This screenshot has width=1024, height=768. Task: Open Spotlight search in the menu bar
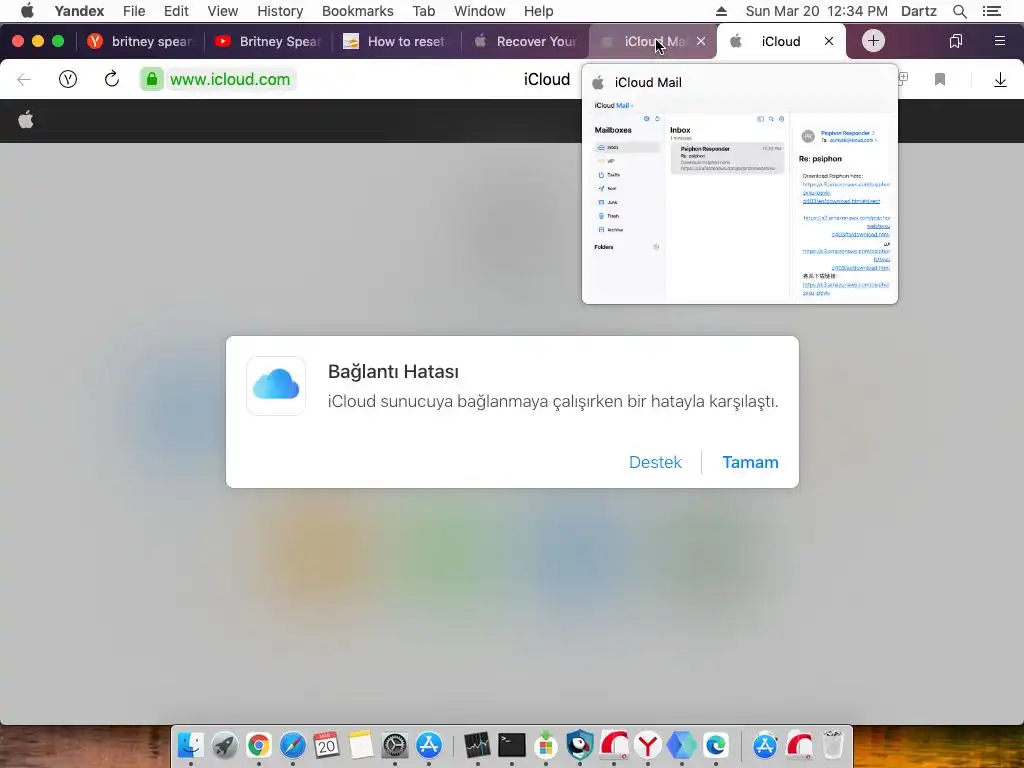click(x=959, y=11)
